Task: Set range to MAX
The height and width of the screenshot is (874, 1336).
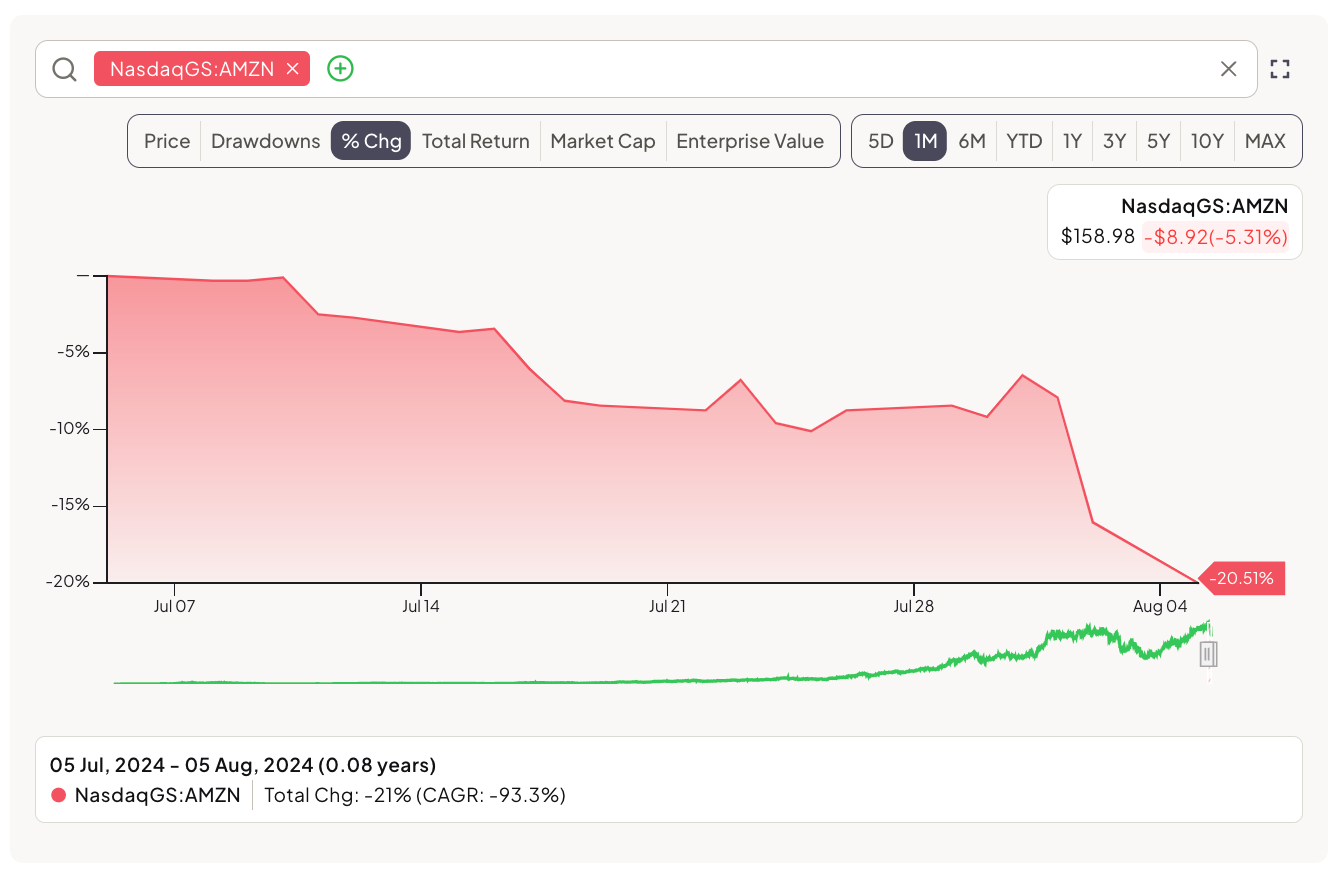Action: [1265, 141]
